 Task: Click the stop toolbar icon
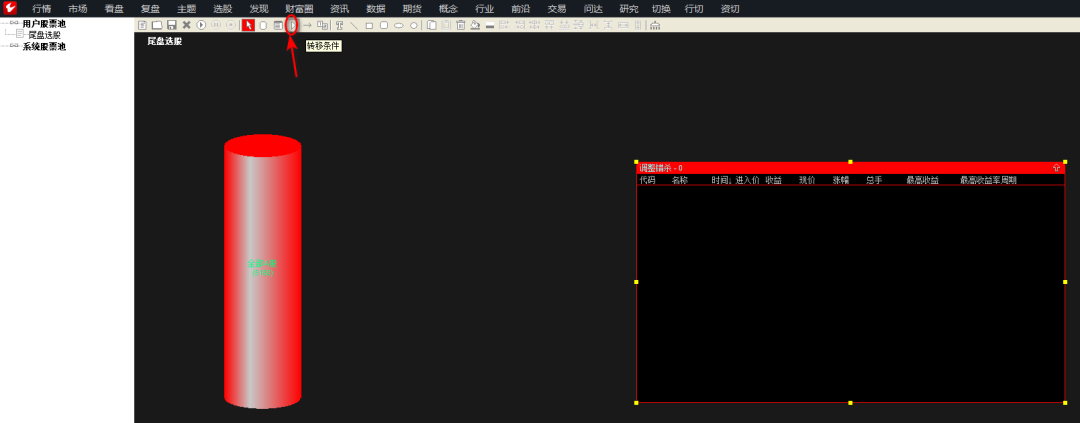tap(231, 25)
